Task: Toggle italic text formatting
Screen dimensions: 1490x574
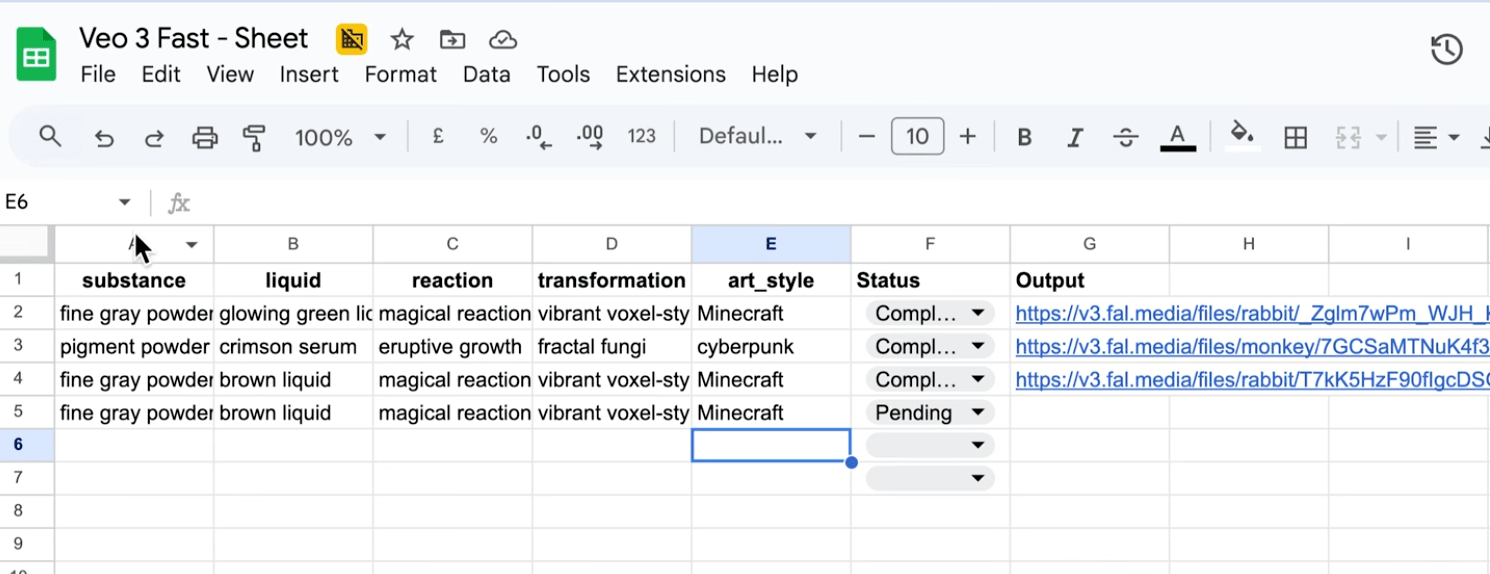Action: pos(1075,137)
